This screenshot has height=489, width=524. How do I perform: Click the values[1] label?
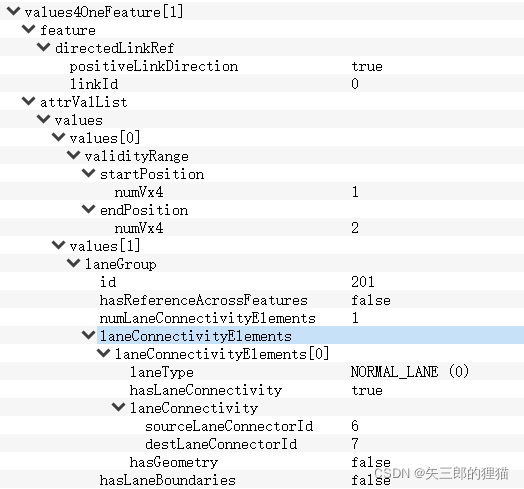pyautogui.click(x=105, y=246)
